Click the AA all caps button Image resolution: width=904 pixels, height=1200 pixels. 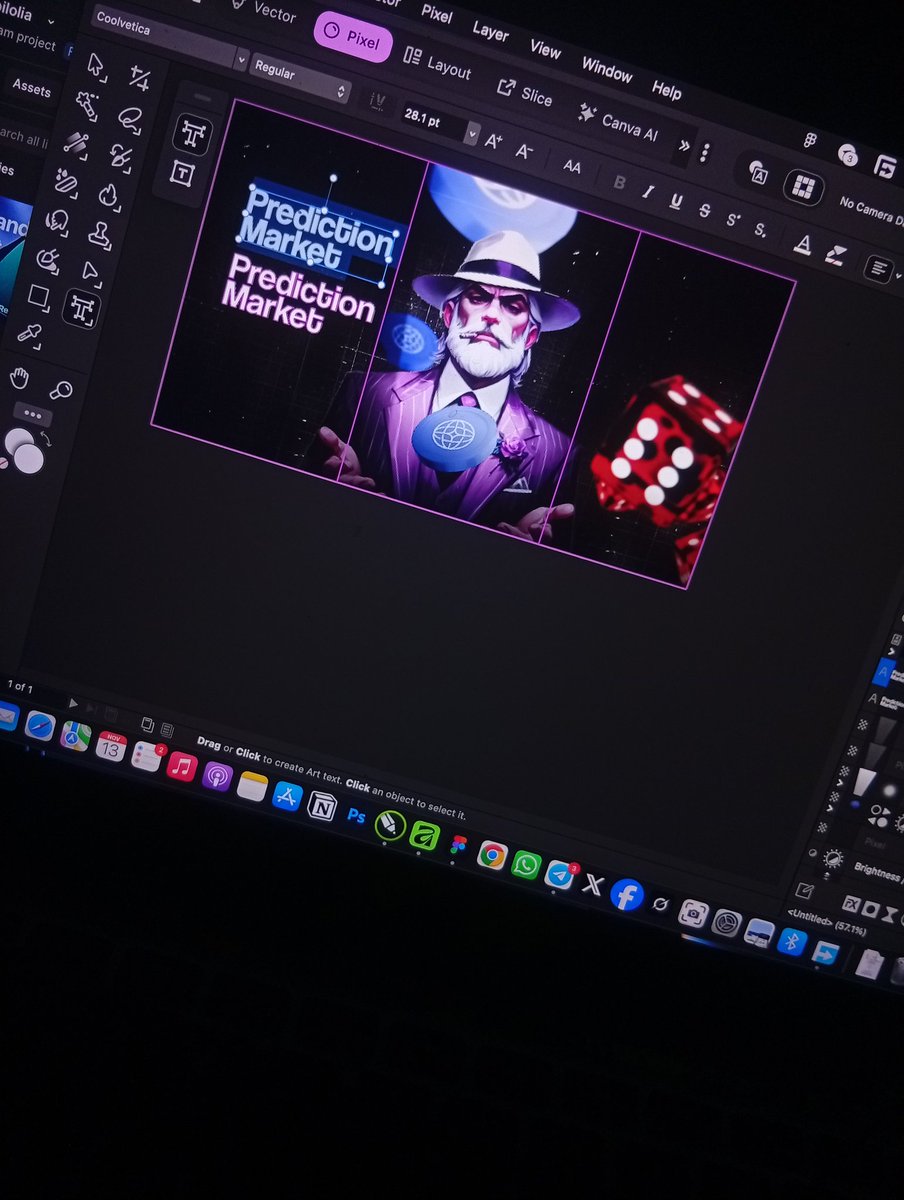pos(572,167)
